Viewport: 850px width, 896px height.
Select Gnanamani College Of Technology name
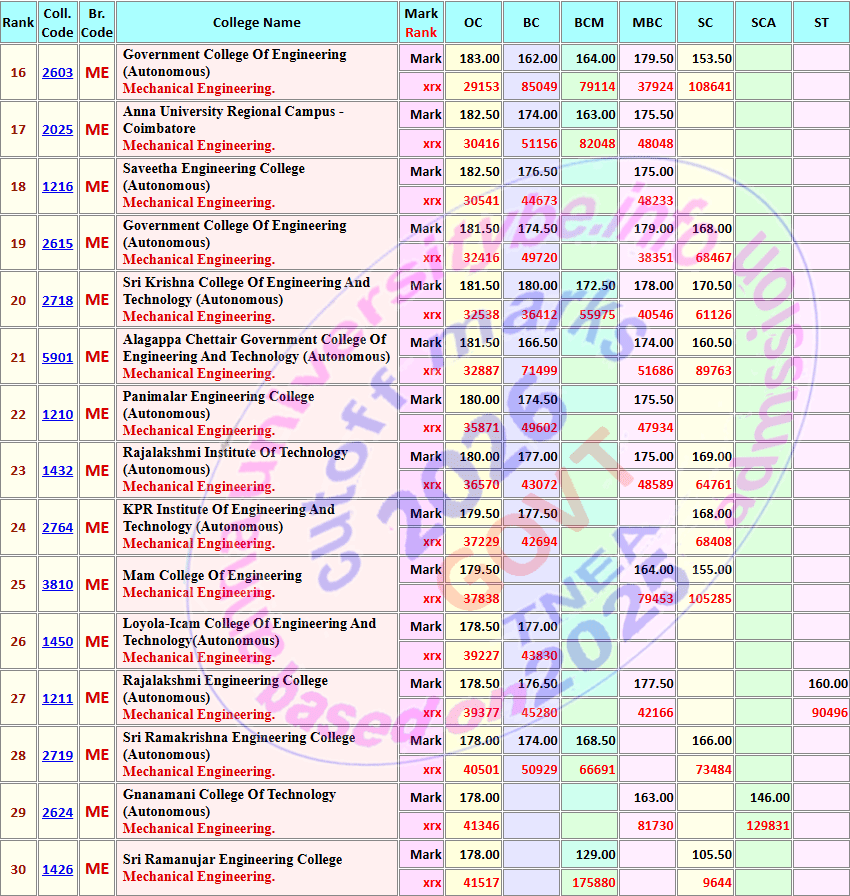[x=230, y=803]
